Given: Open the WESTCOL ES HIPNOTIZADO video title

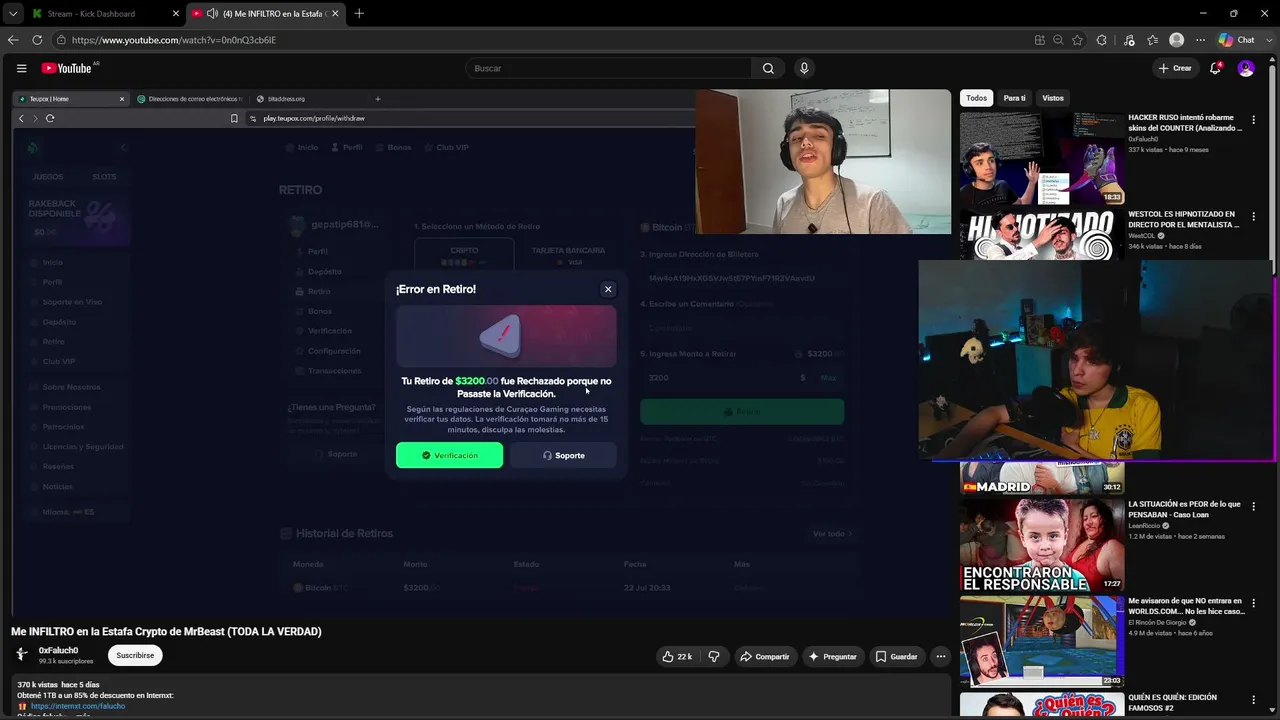Looking at the screenshot, I should [x=1185, y=220].
